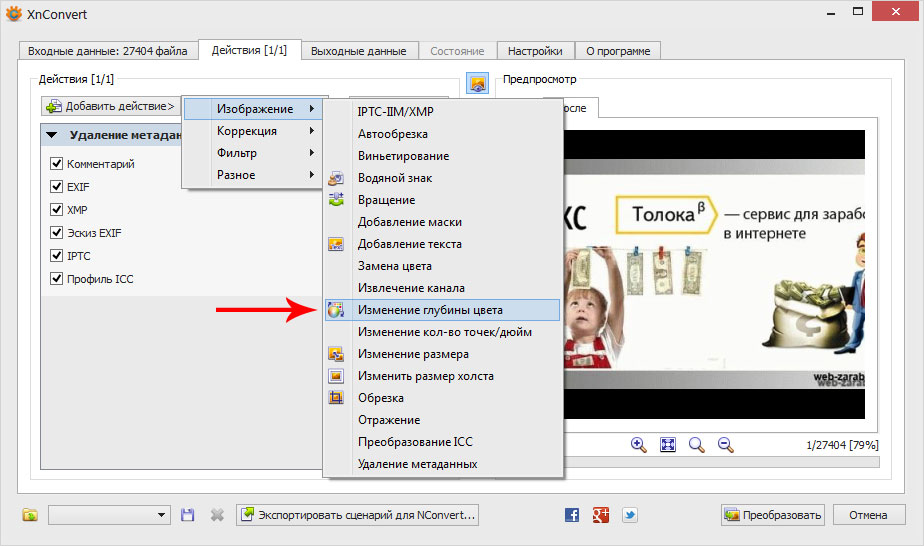Toggle the XMP checkbox
Screen dimensions: 924x546
[x=57, y=209]
